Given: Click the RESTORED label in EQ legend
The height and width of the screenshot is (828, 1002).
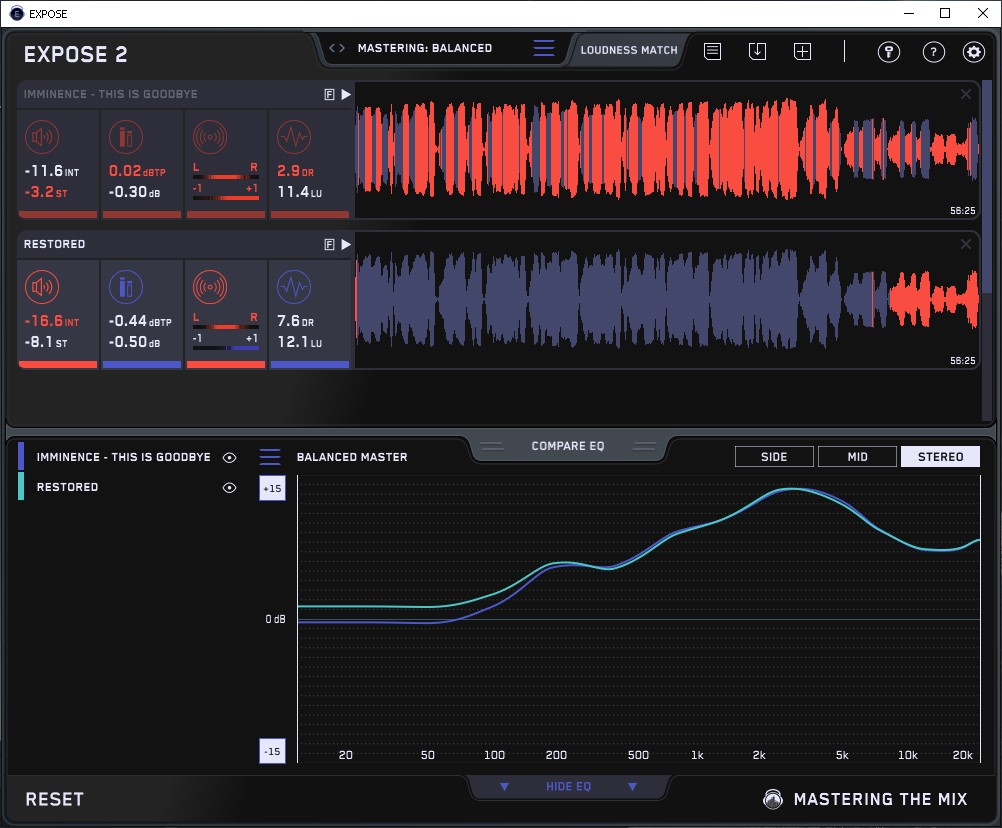Looking at the screenshot, I should point(67,487).
